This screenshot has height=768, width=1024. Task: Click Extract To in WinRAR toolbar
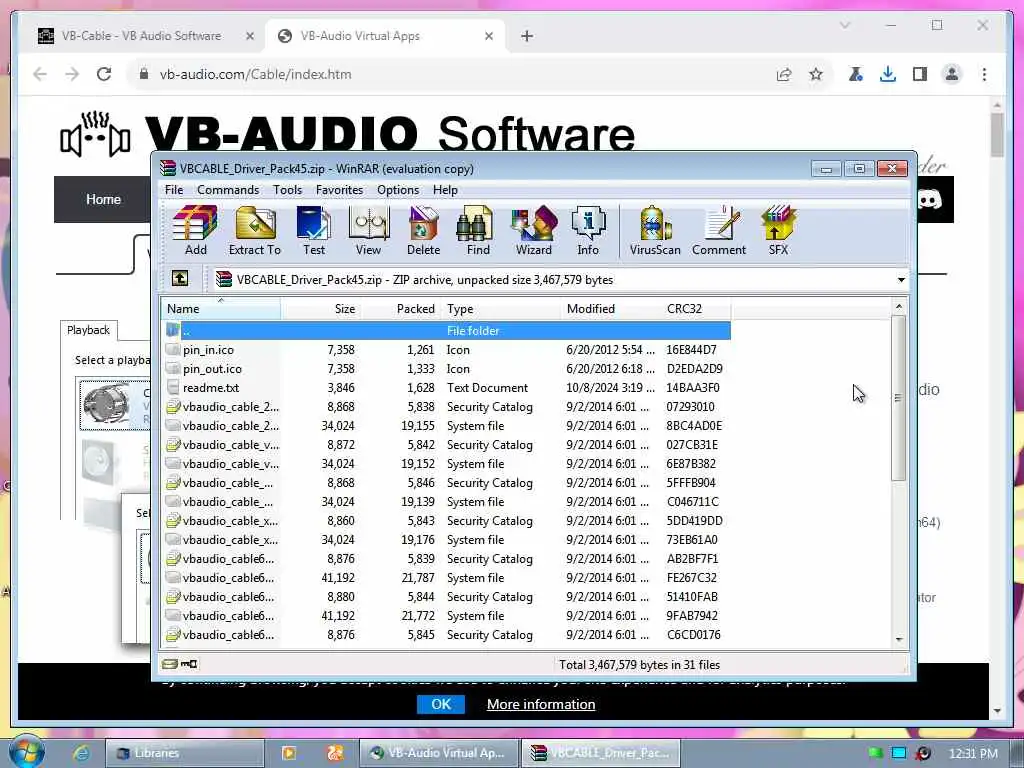[x=255, y=230]
